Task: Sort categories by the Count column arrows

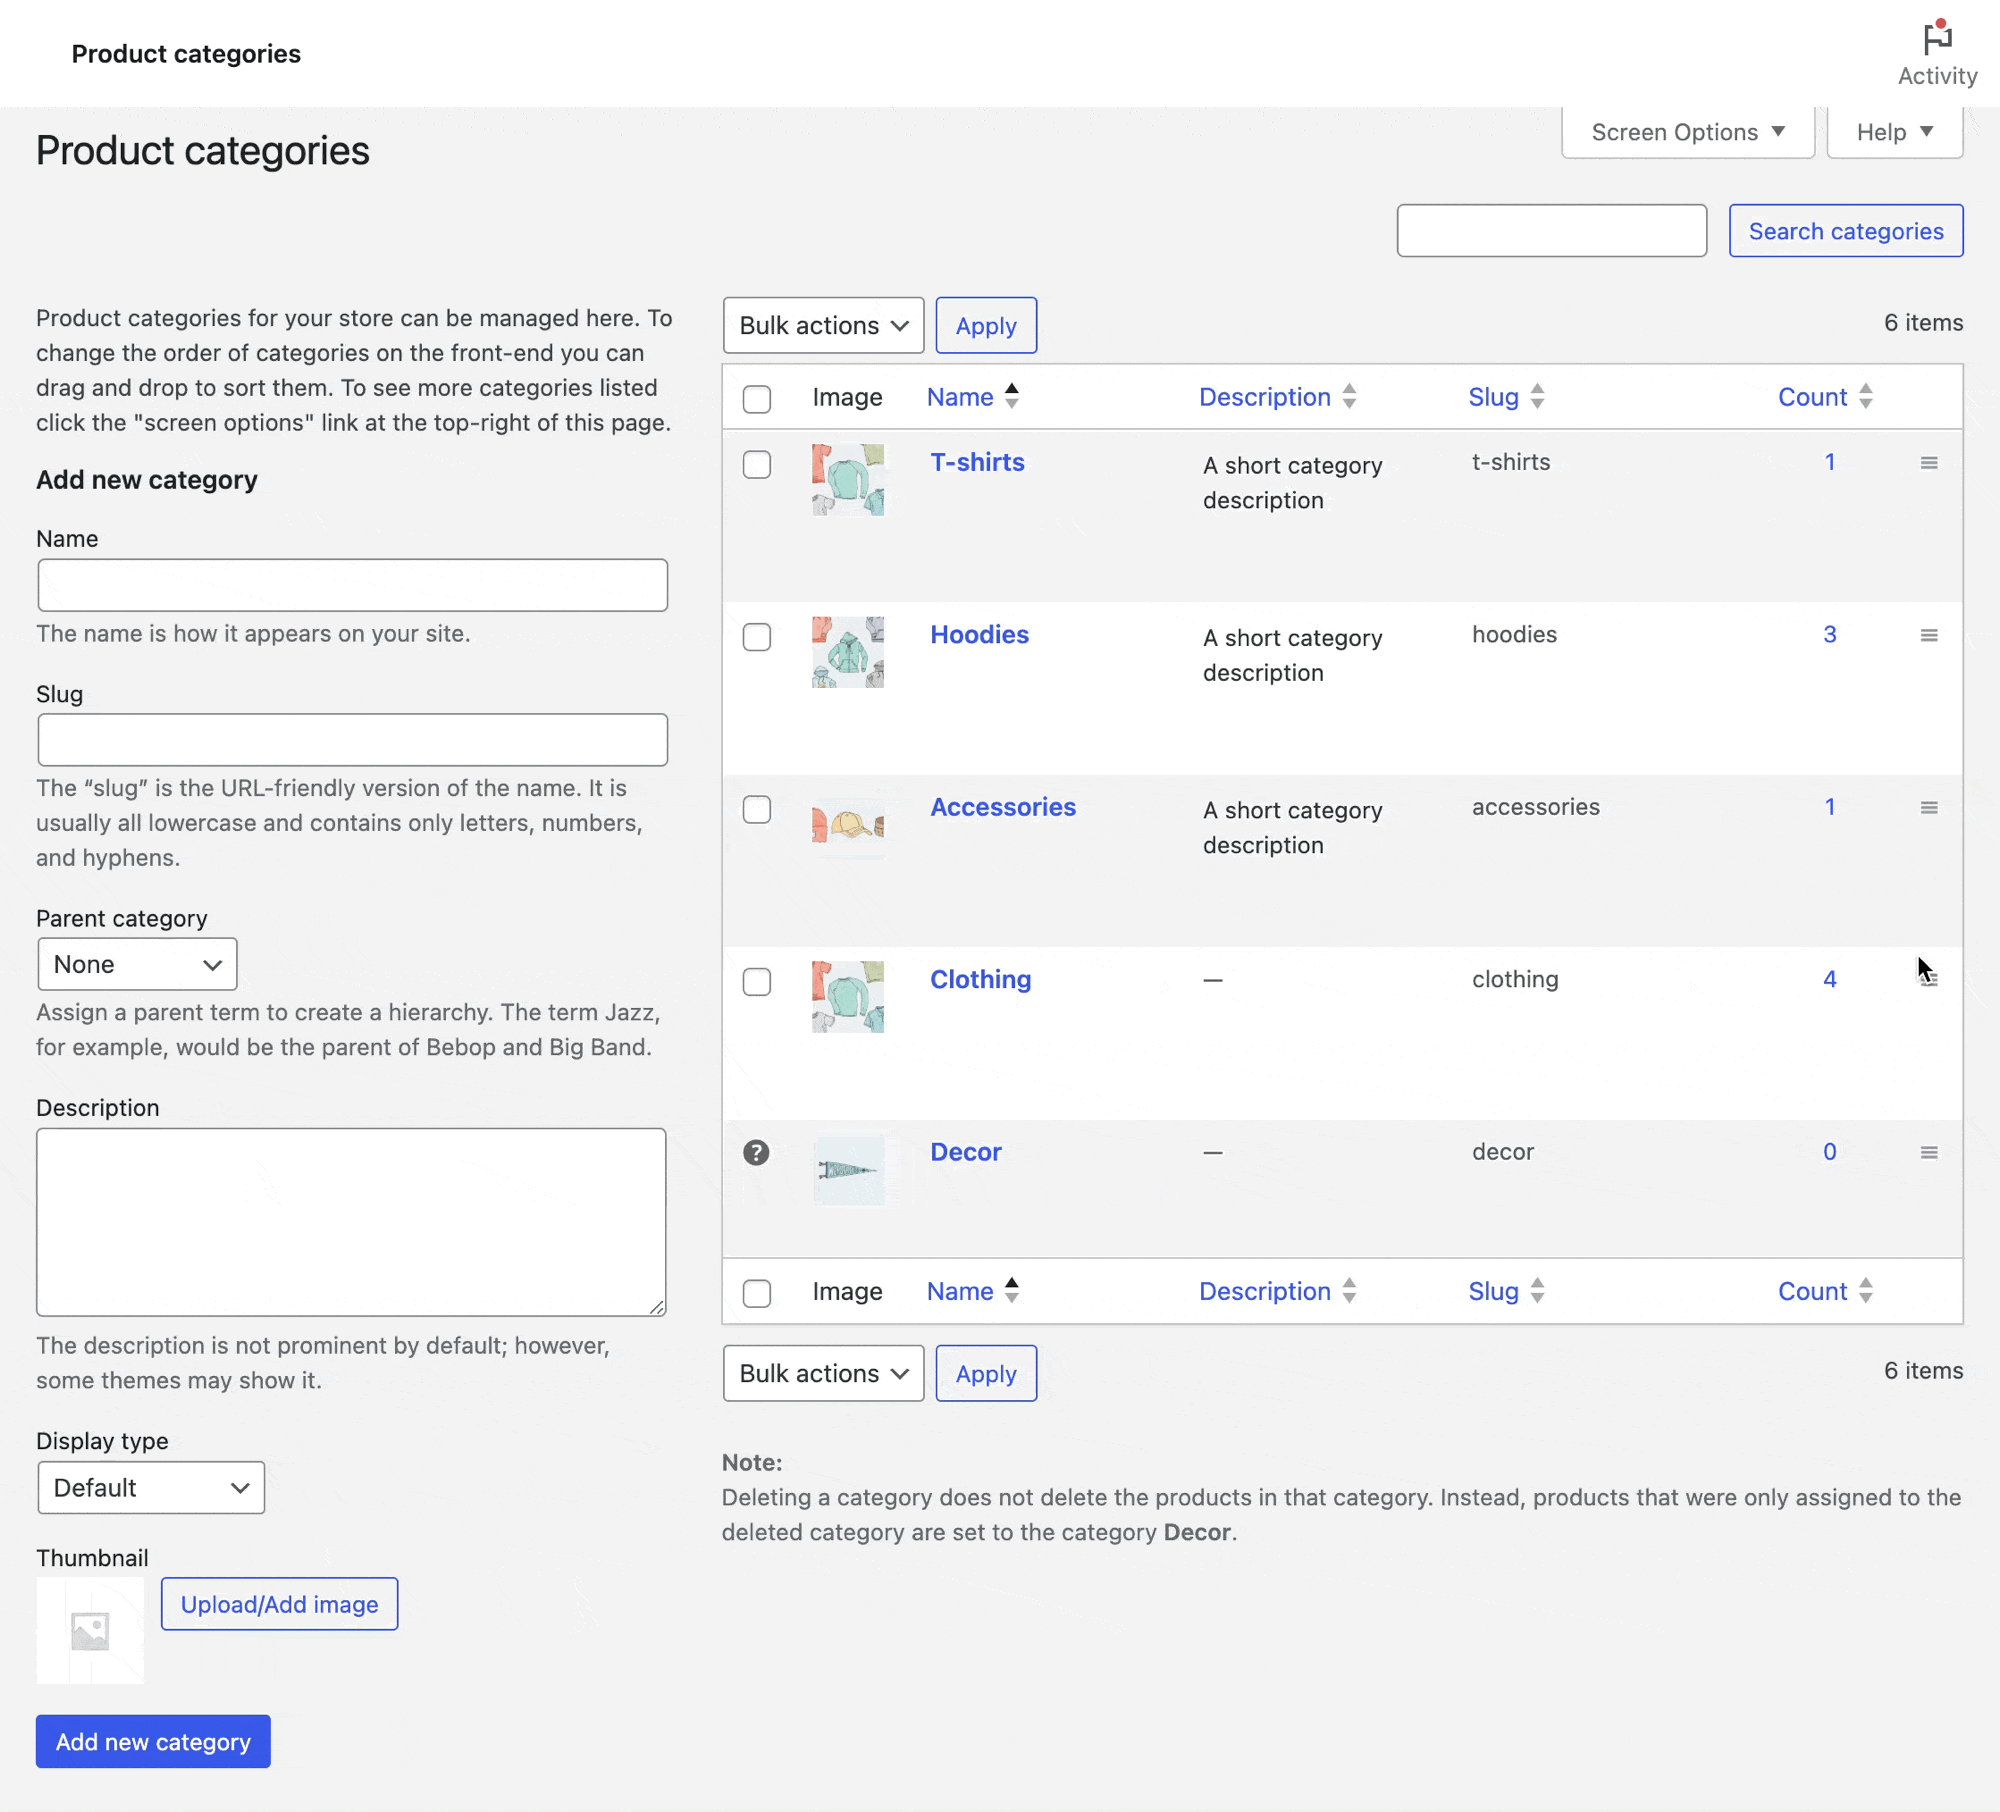Action: coord(1866,396)
